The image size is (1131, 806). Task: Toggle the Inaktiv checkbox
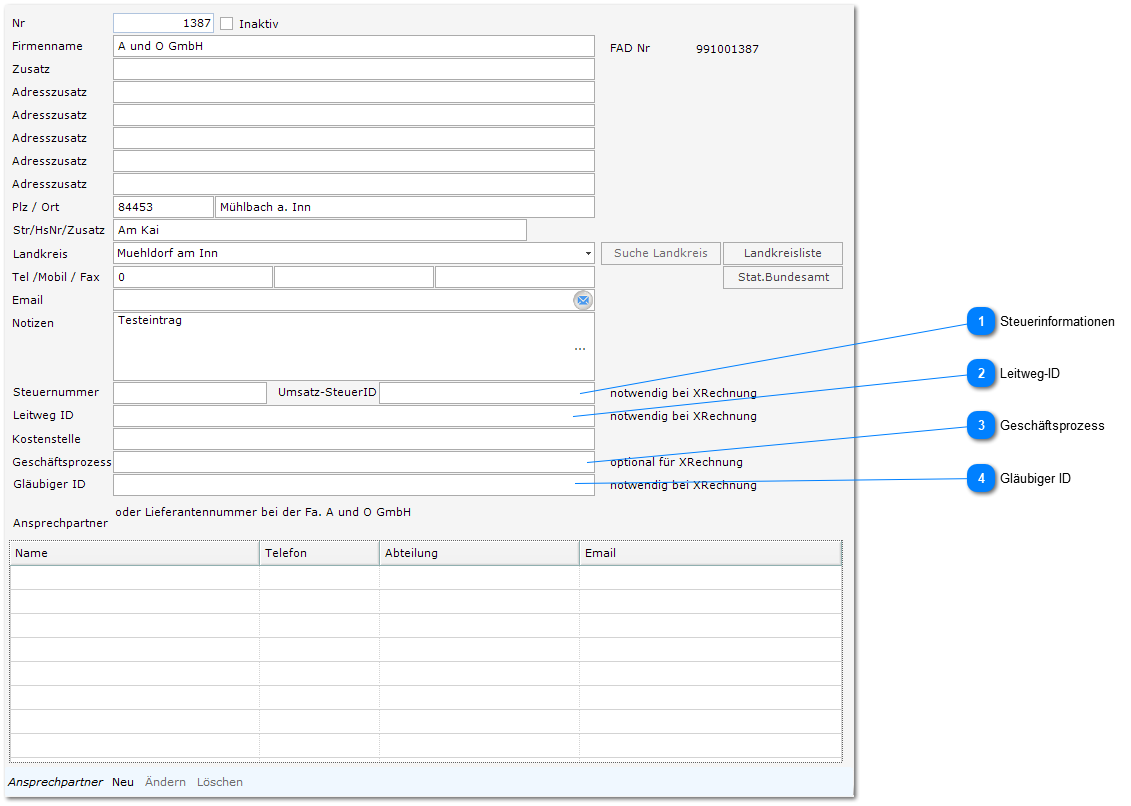225,23
